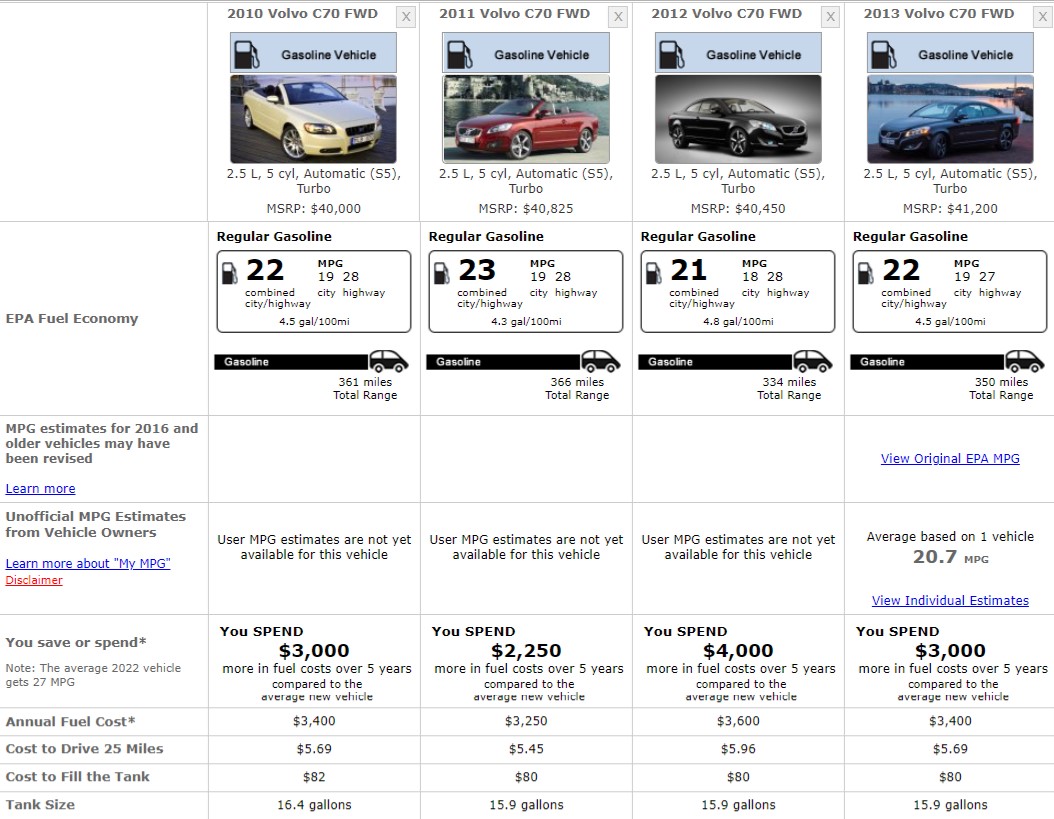The image size is (1054, 819).
Task: Click the Gasoline range bar for 350 miles
Action: [x=927, y=362]
